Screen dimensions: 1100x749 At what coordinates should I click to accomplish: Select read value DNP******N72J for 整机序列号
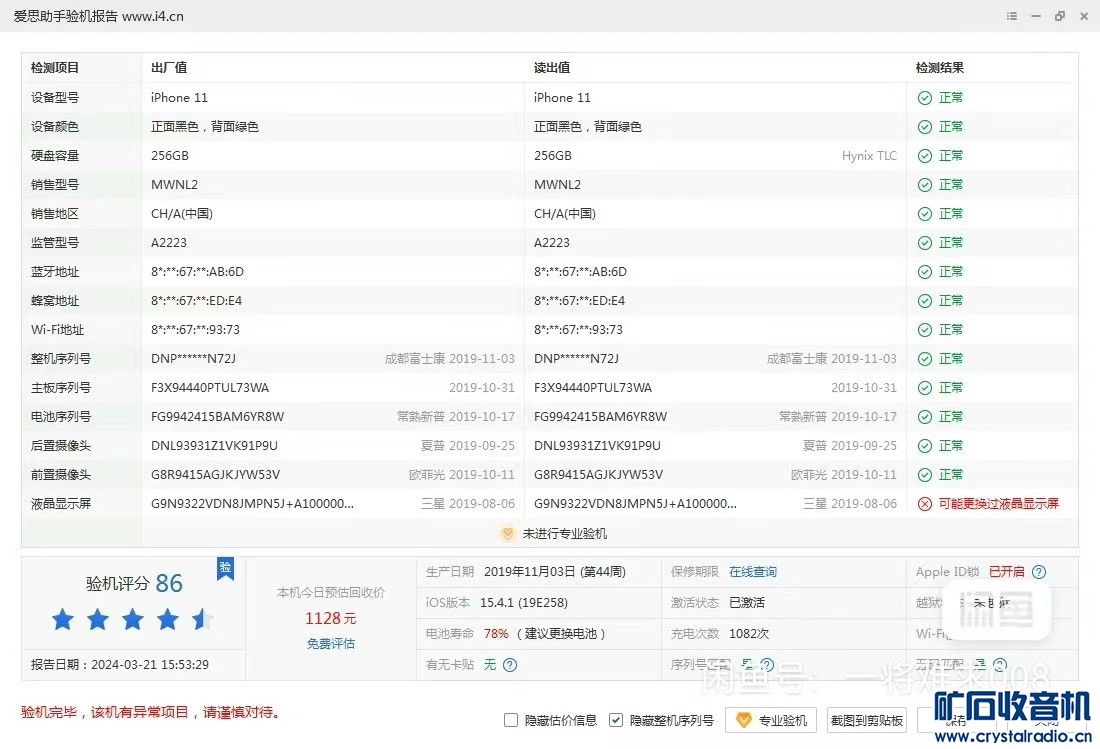click(x=577, y=359)
